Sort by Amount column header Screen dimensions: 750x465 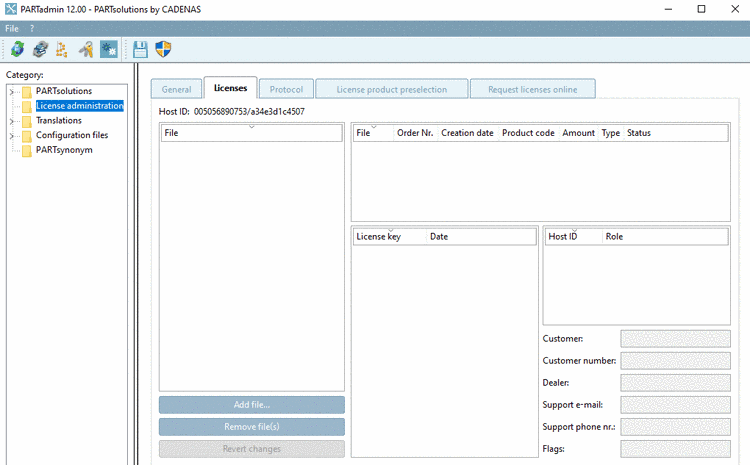pos(578,133)
